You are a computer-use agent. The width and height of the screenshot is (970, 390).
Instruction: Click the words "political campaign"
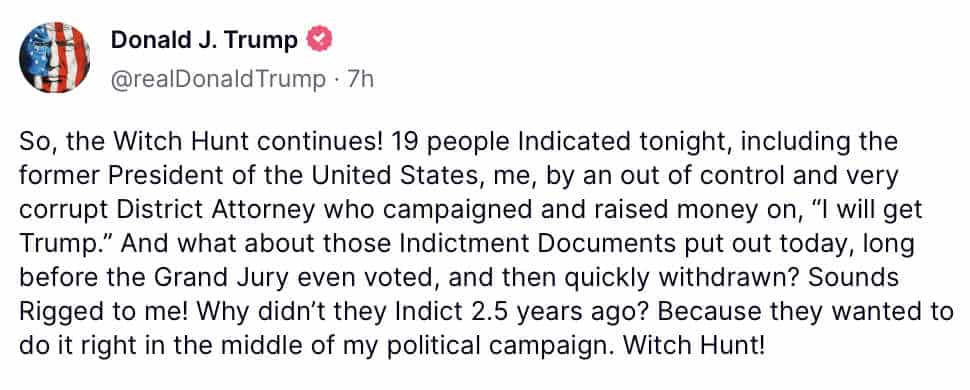tap(494, 346)
